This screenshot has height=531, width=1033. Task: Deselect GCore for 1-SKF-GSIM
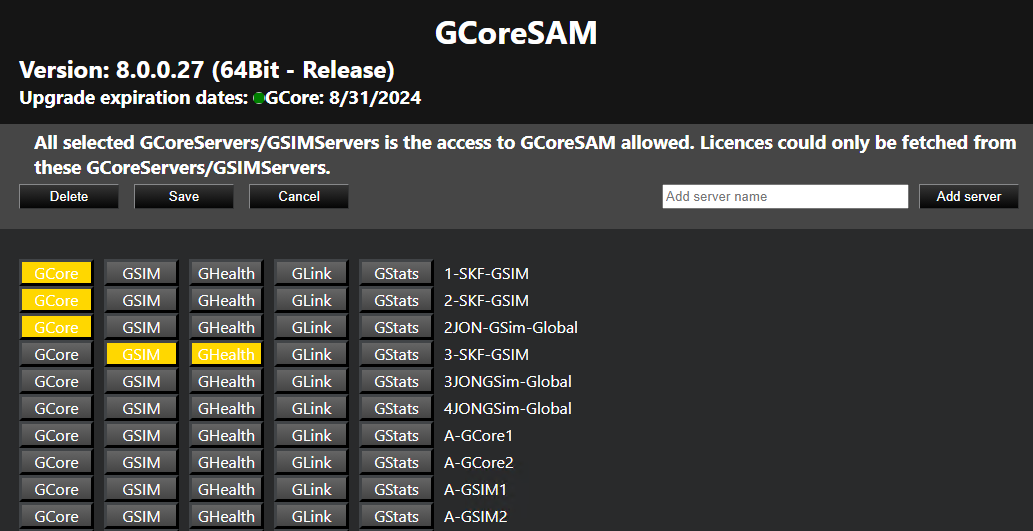click(56, 273)
